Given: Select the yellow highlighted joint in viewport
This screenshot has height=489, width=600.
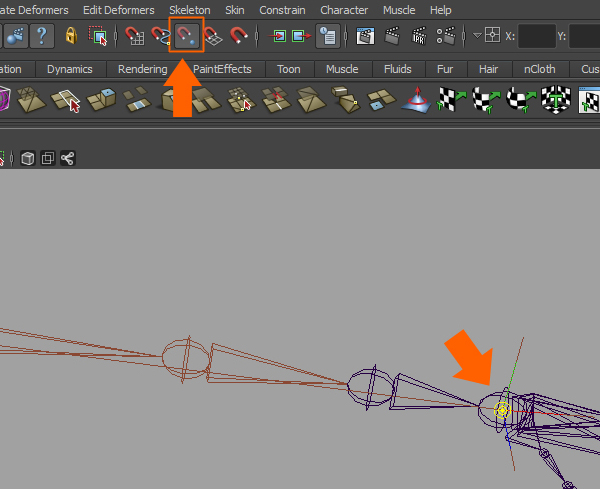Looking at the screenshot, I should coord(502,410).
